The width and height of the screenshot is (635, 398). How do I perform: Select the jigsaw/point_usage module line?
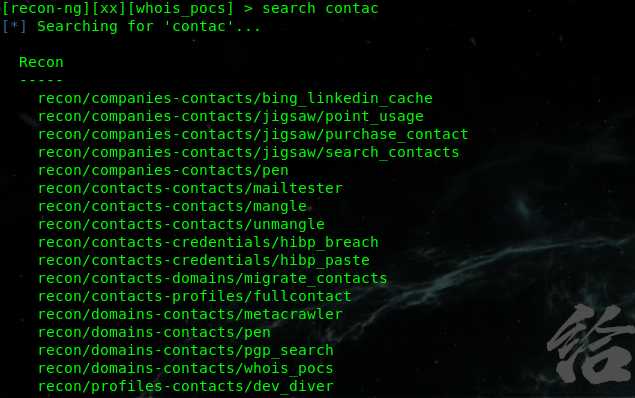click(x=231, y=117)
